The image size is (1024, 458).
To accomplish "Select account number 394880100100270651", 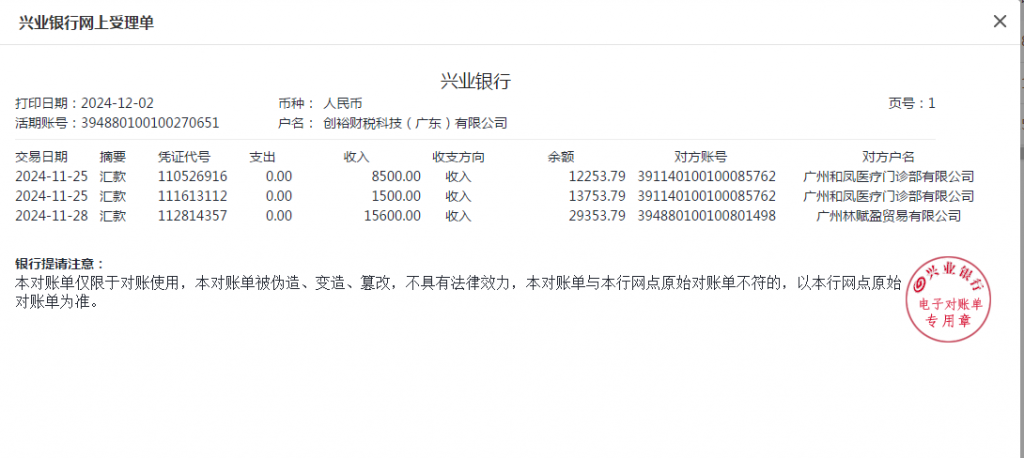I will [150, 123].
